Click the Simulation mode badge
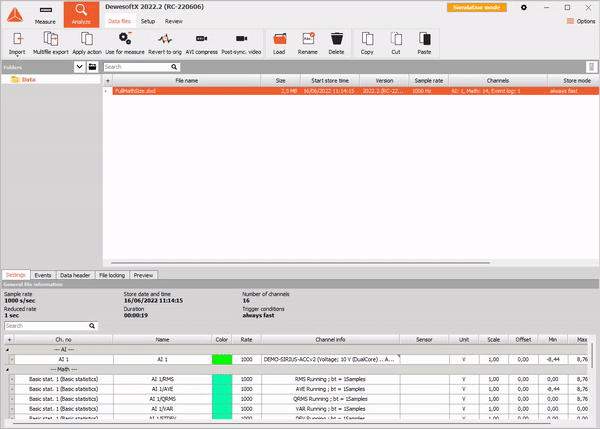600x429 pixels. pyautogui.click(x=477, y=7)
